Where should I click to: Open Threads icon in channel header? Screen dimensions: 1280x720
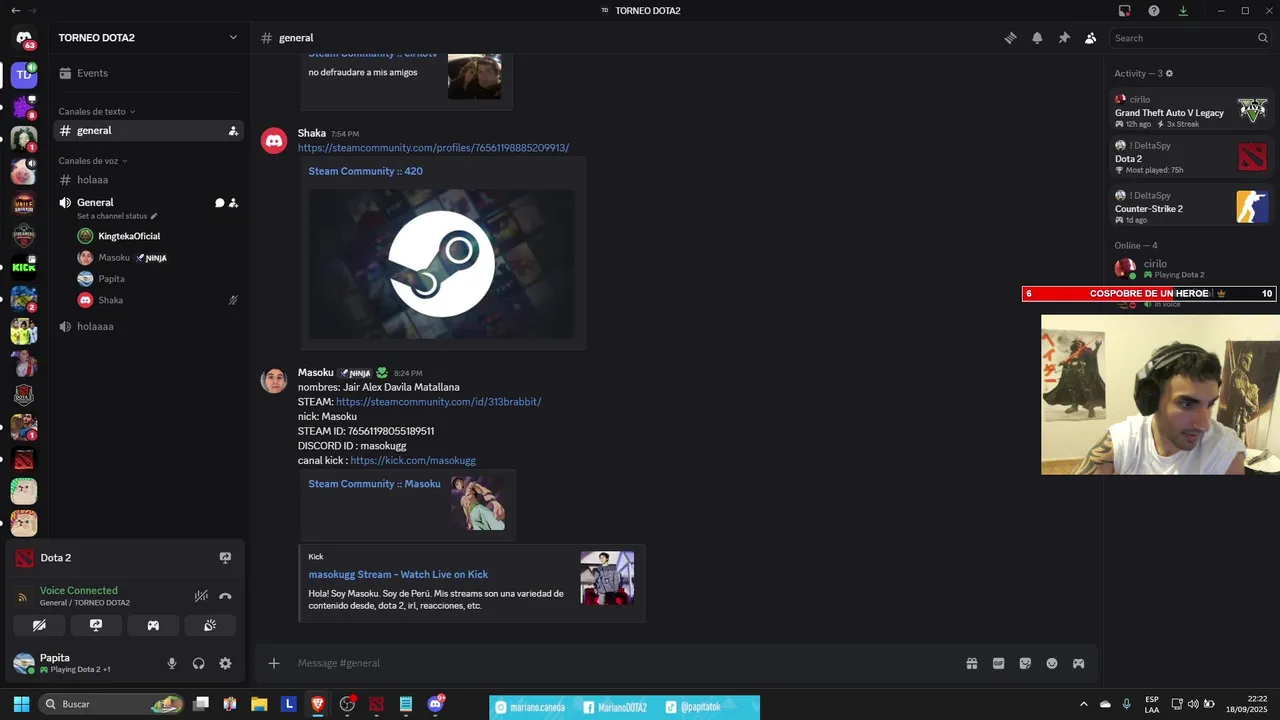point(1010,38)
